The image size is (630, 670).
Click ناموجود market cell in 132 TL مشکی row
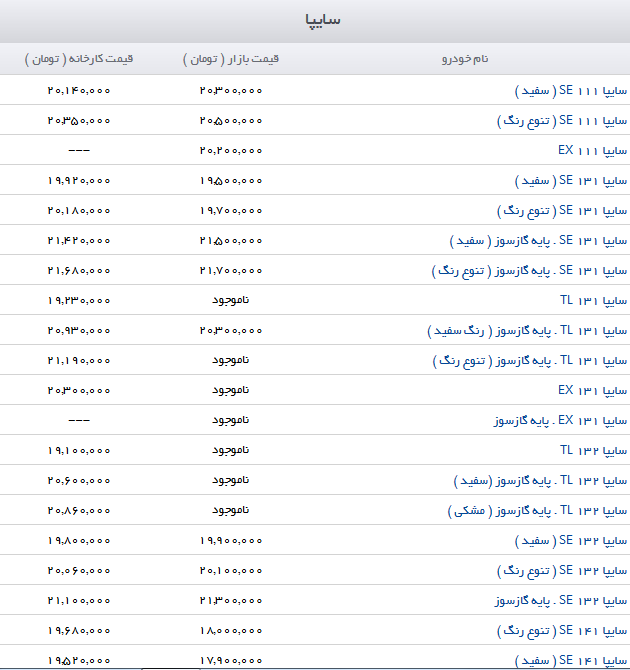231,511
